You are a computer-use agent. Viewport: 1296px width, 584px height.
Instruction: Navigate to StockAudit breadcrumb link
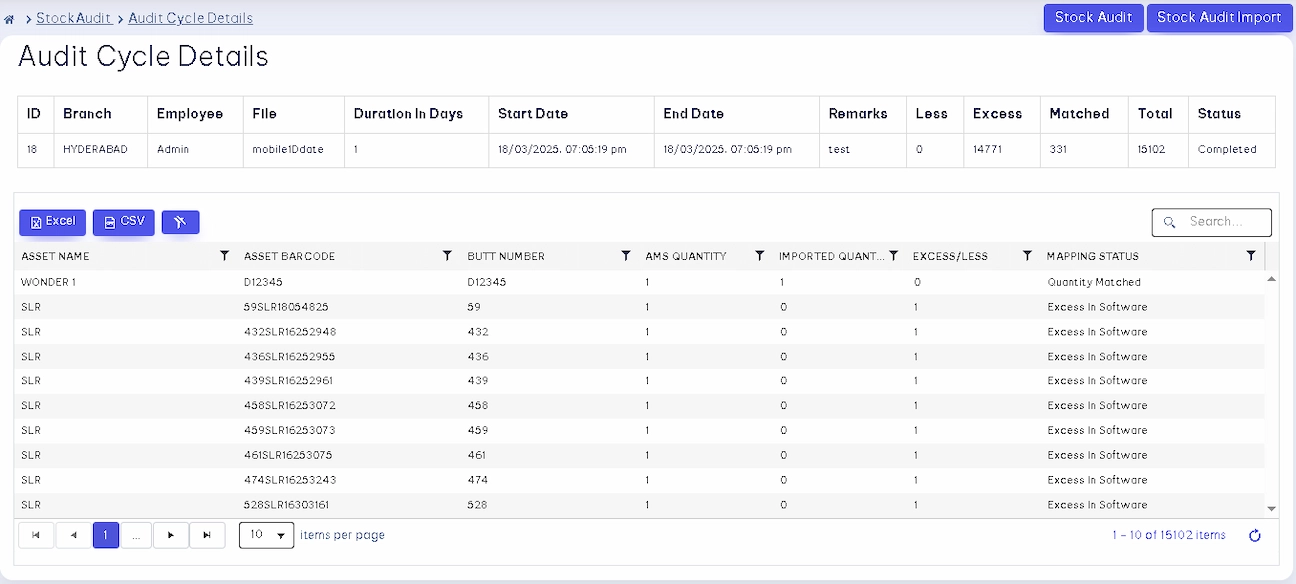(73, 18)
